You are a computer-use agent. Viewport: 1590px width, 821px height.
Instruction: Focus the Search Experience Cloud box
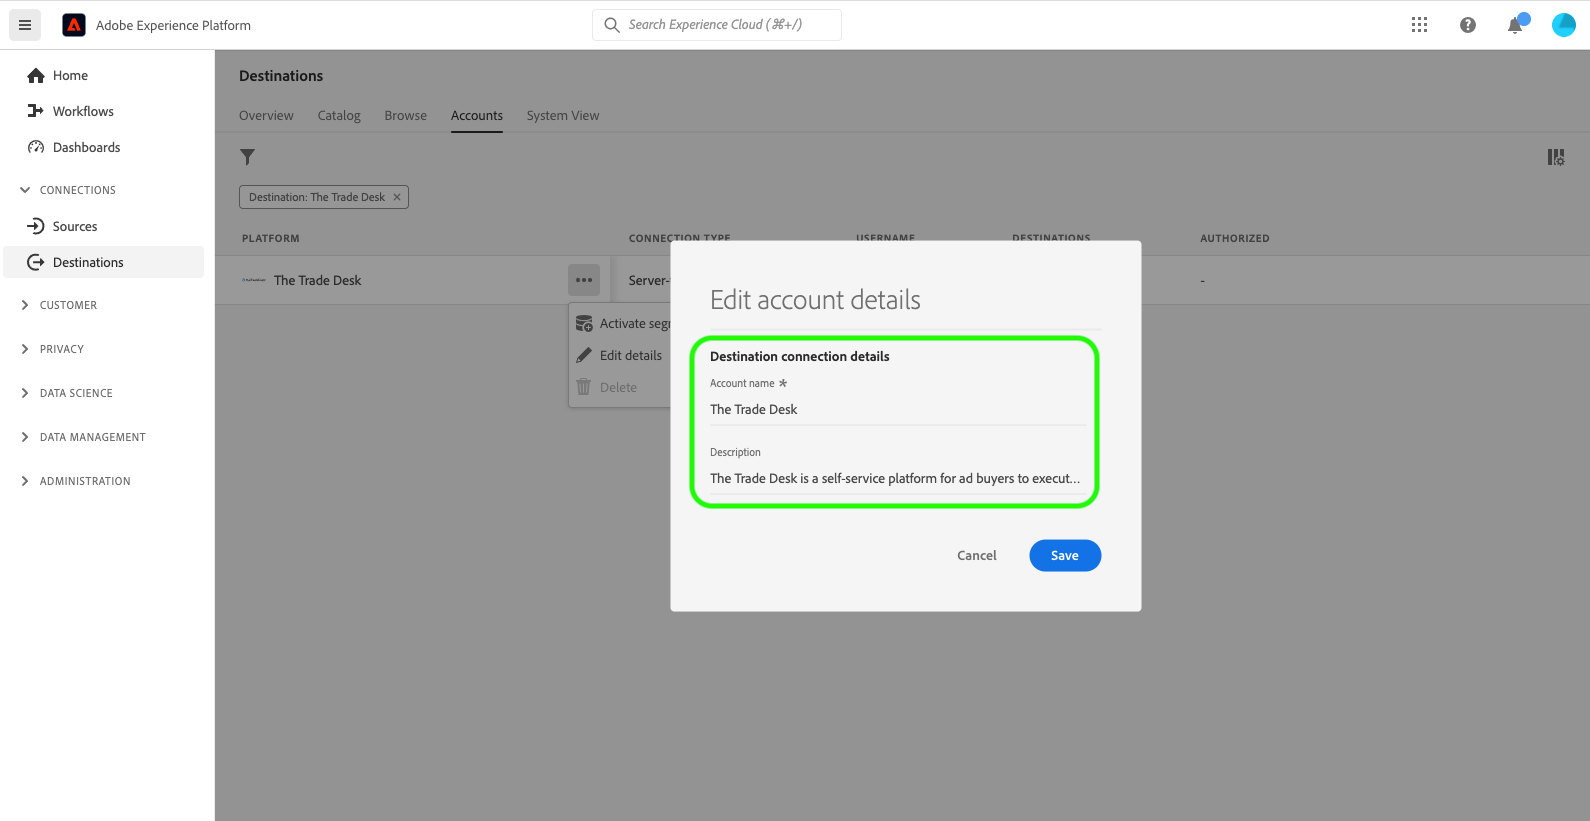pyautogui.click(x=717, y=25)
